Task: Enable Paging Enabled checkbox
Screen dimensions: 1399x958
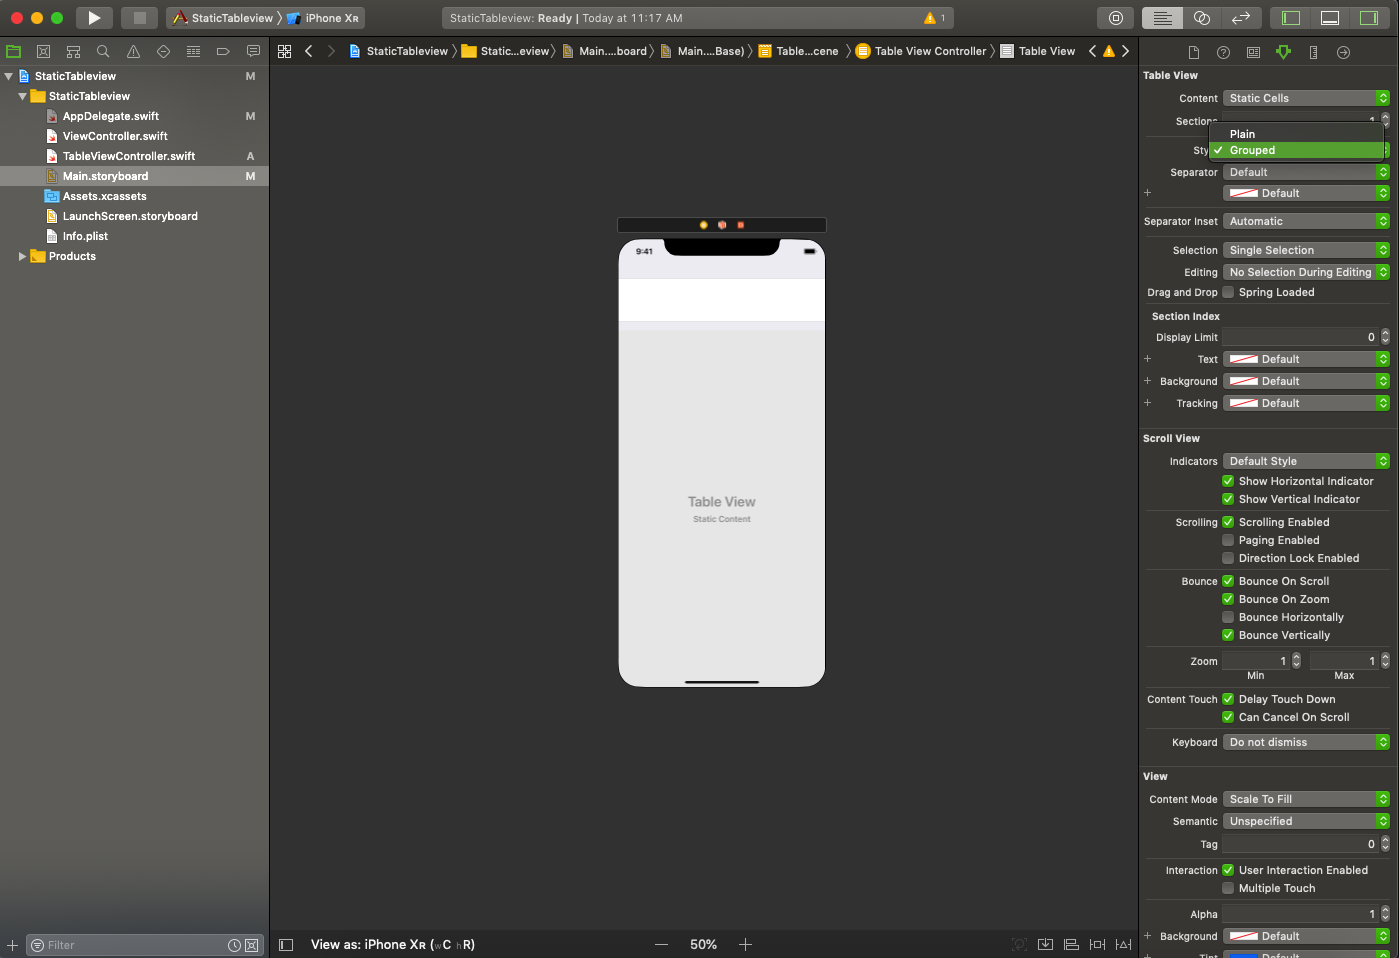Action: tap(1228, 540)
